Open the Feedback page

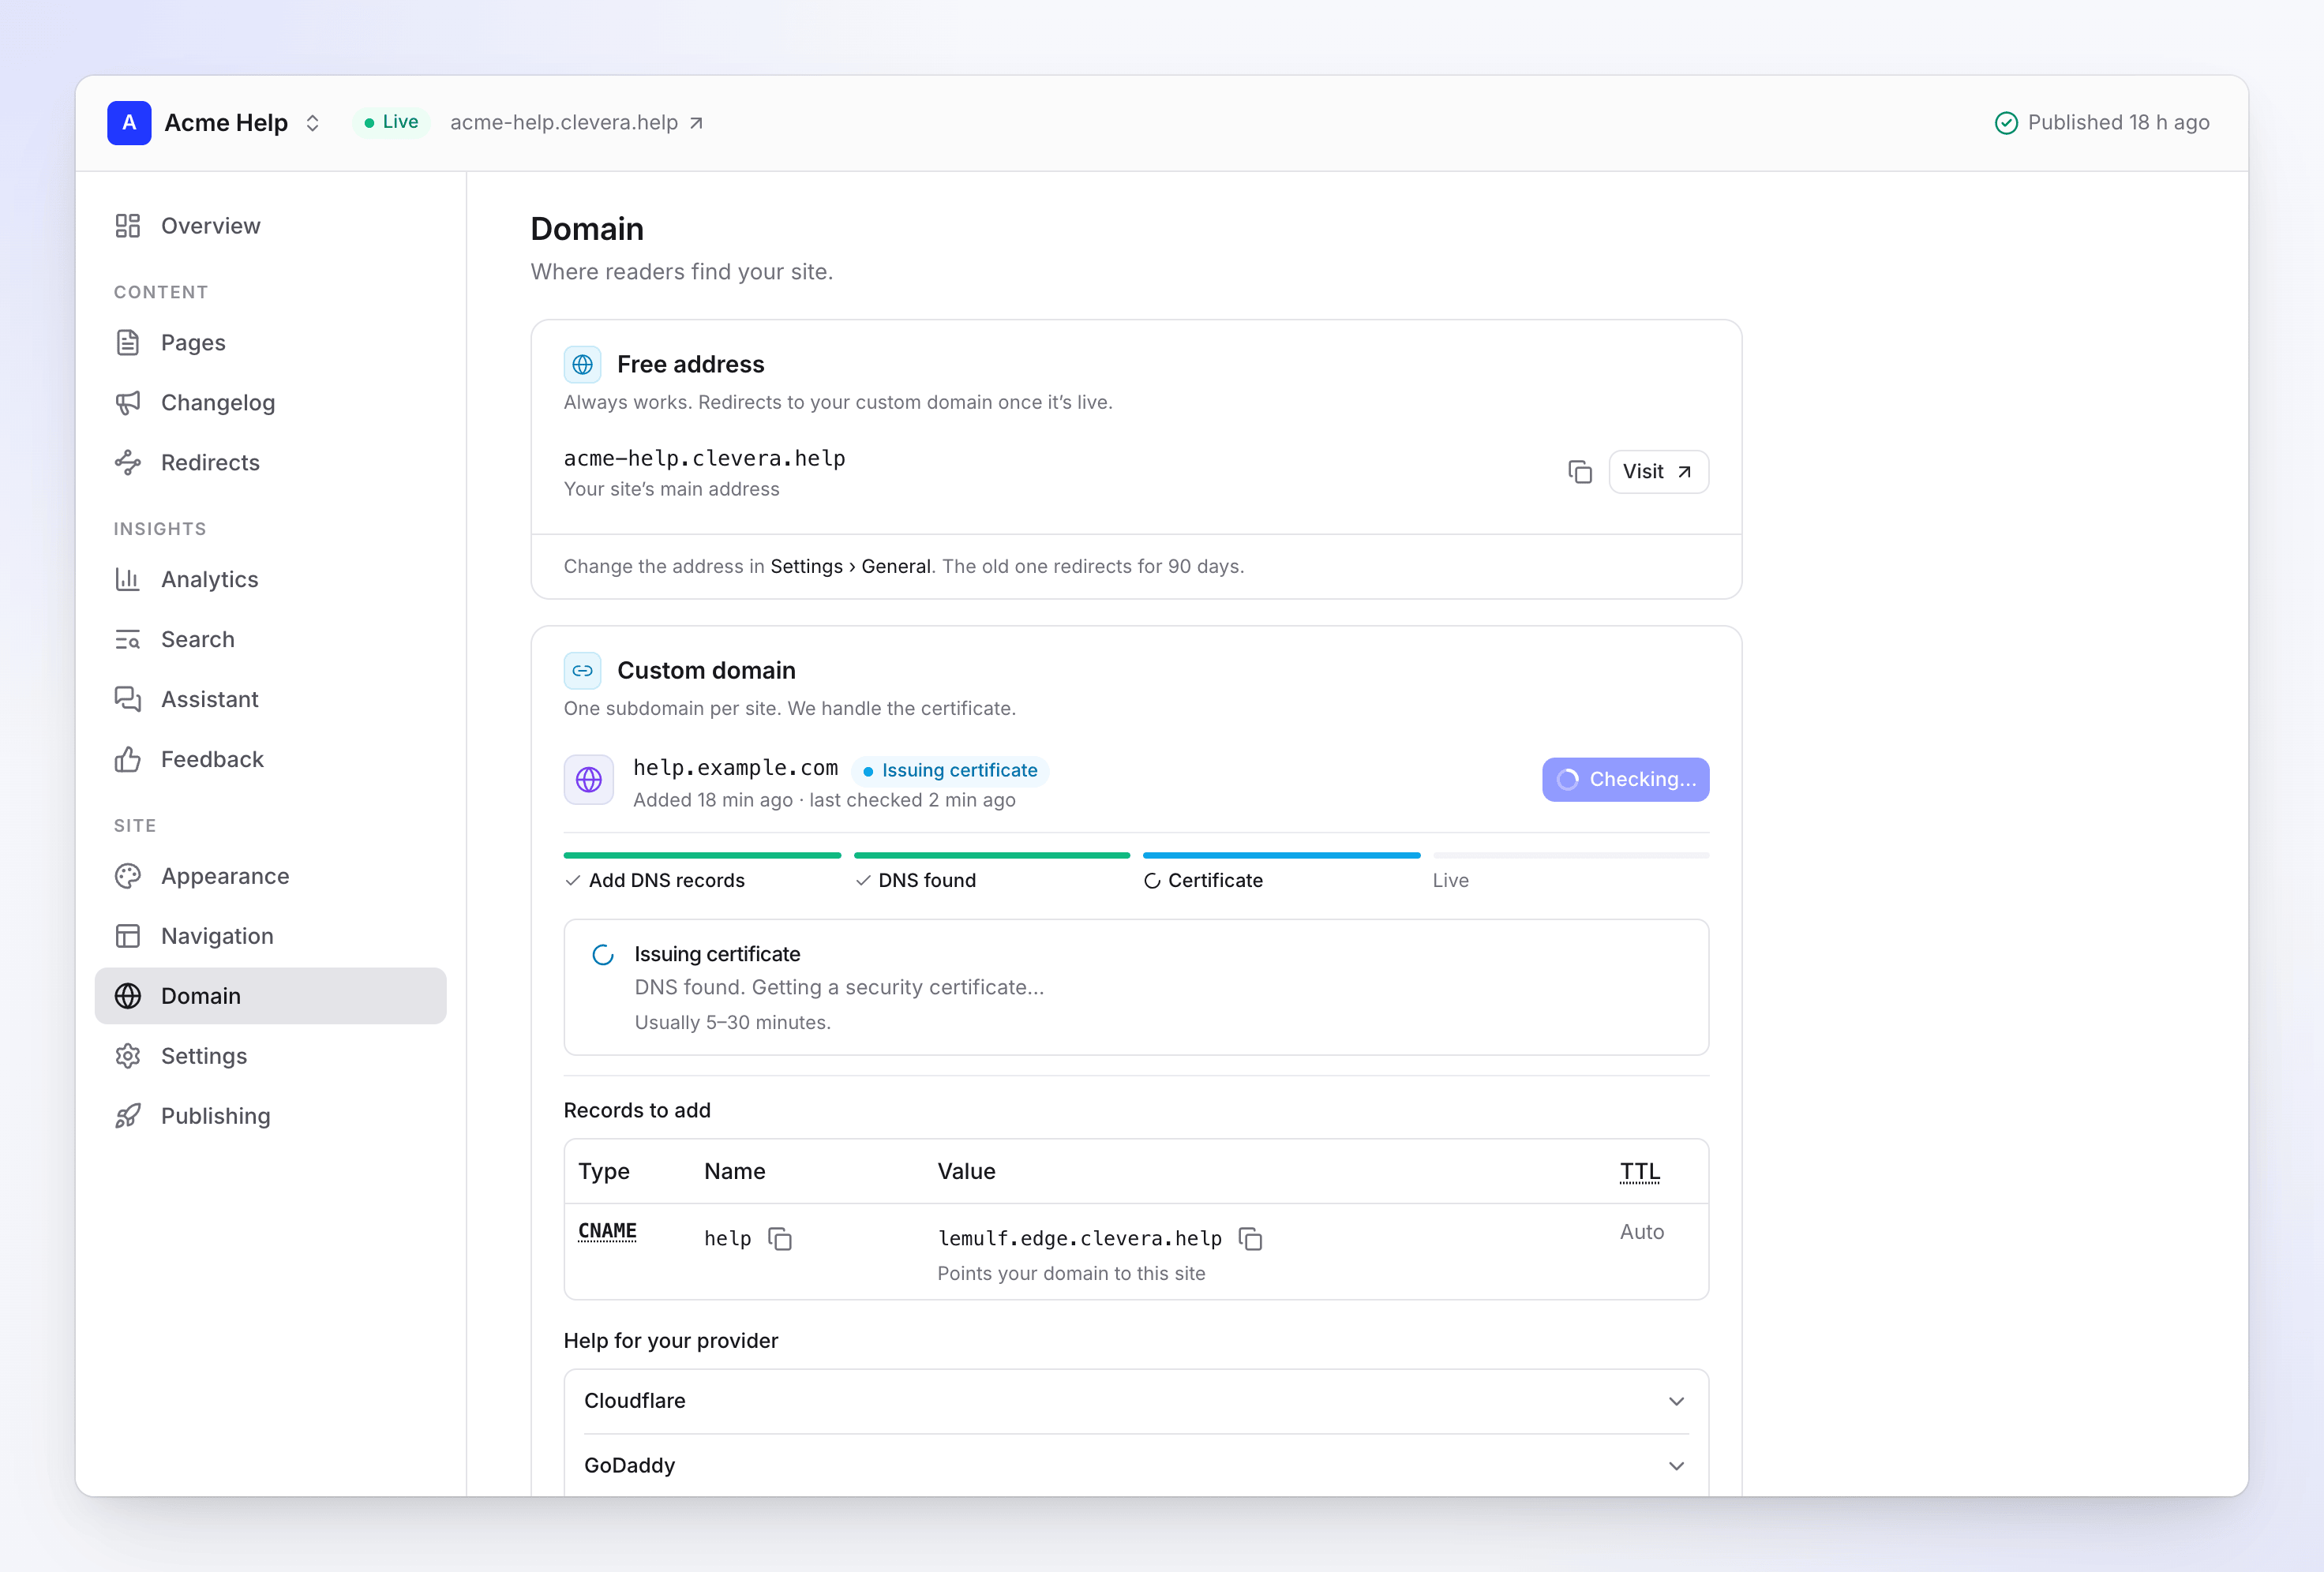271,760
